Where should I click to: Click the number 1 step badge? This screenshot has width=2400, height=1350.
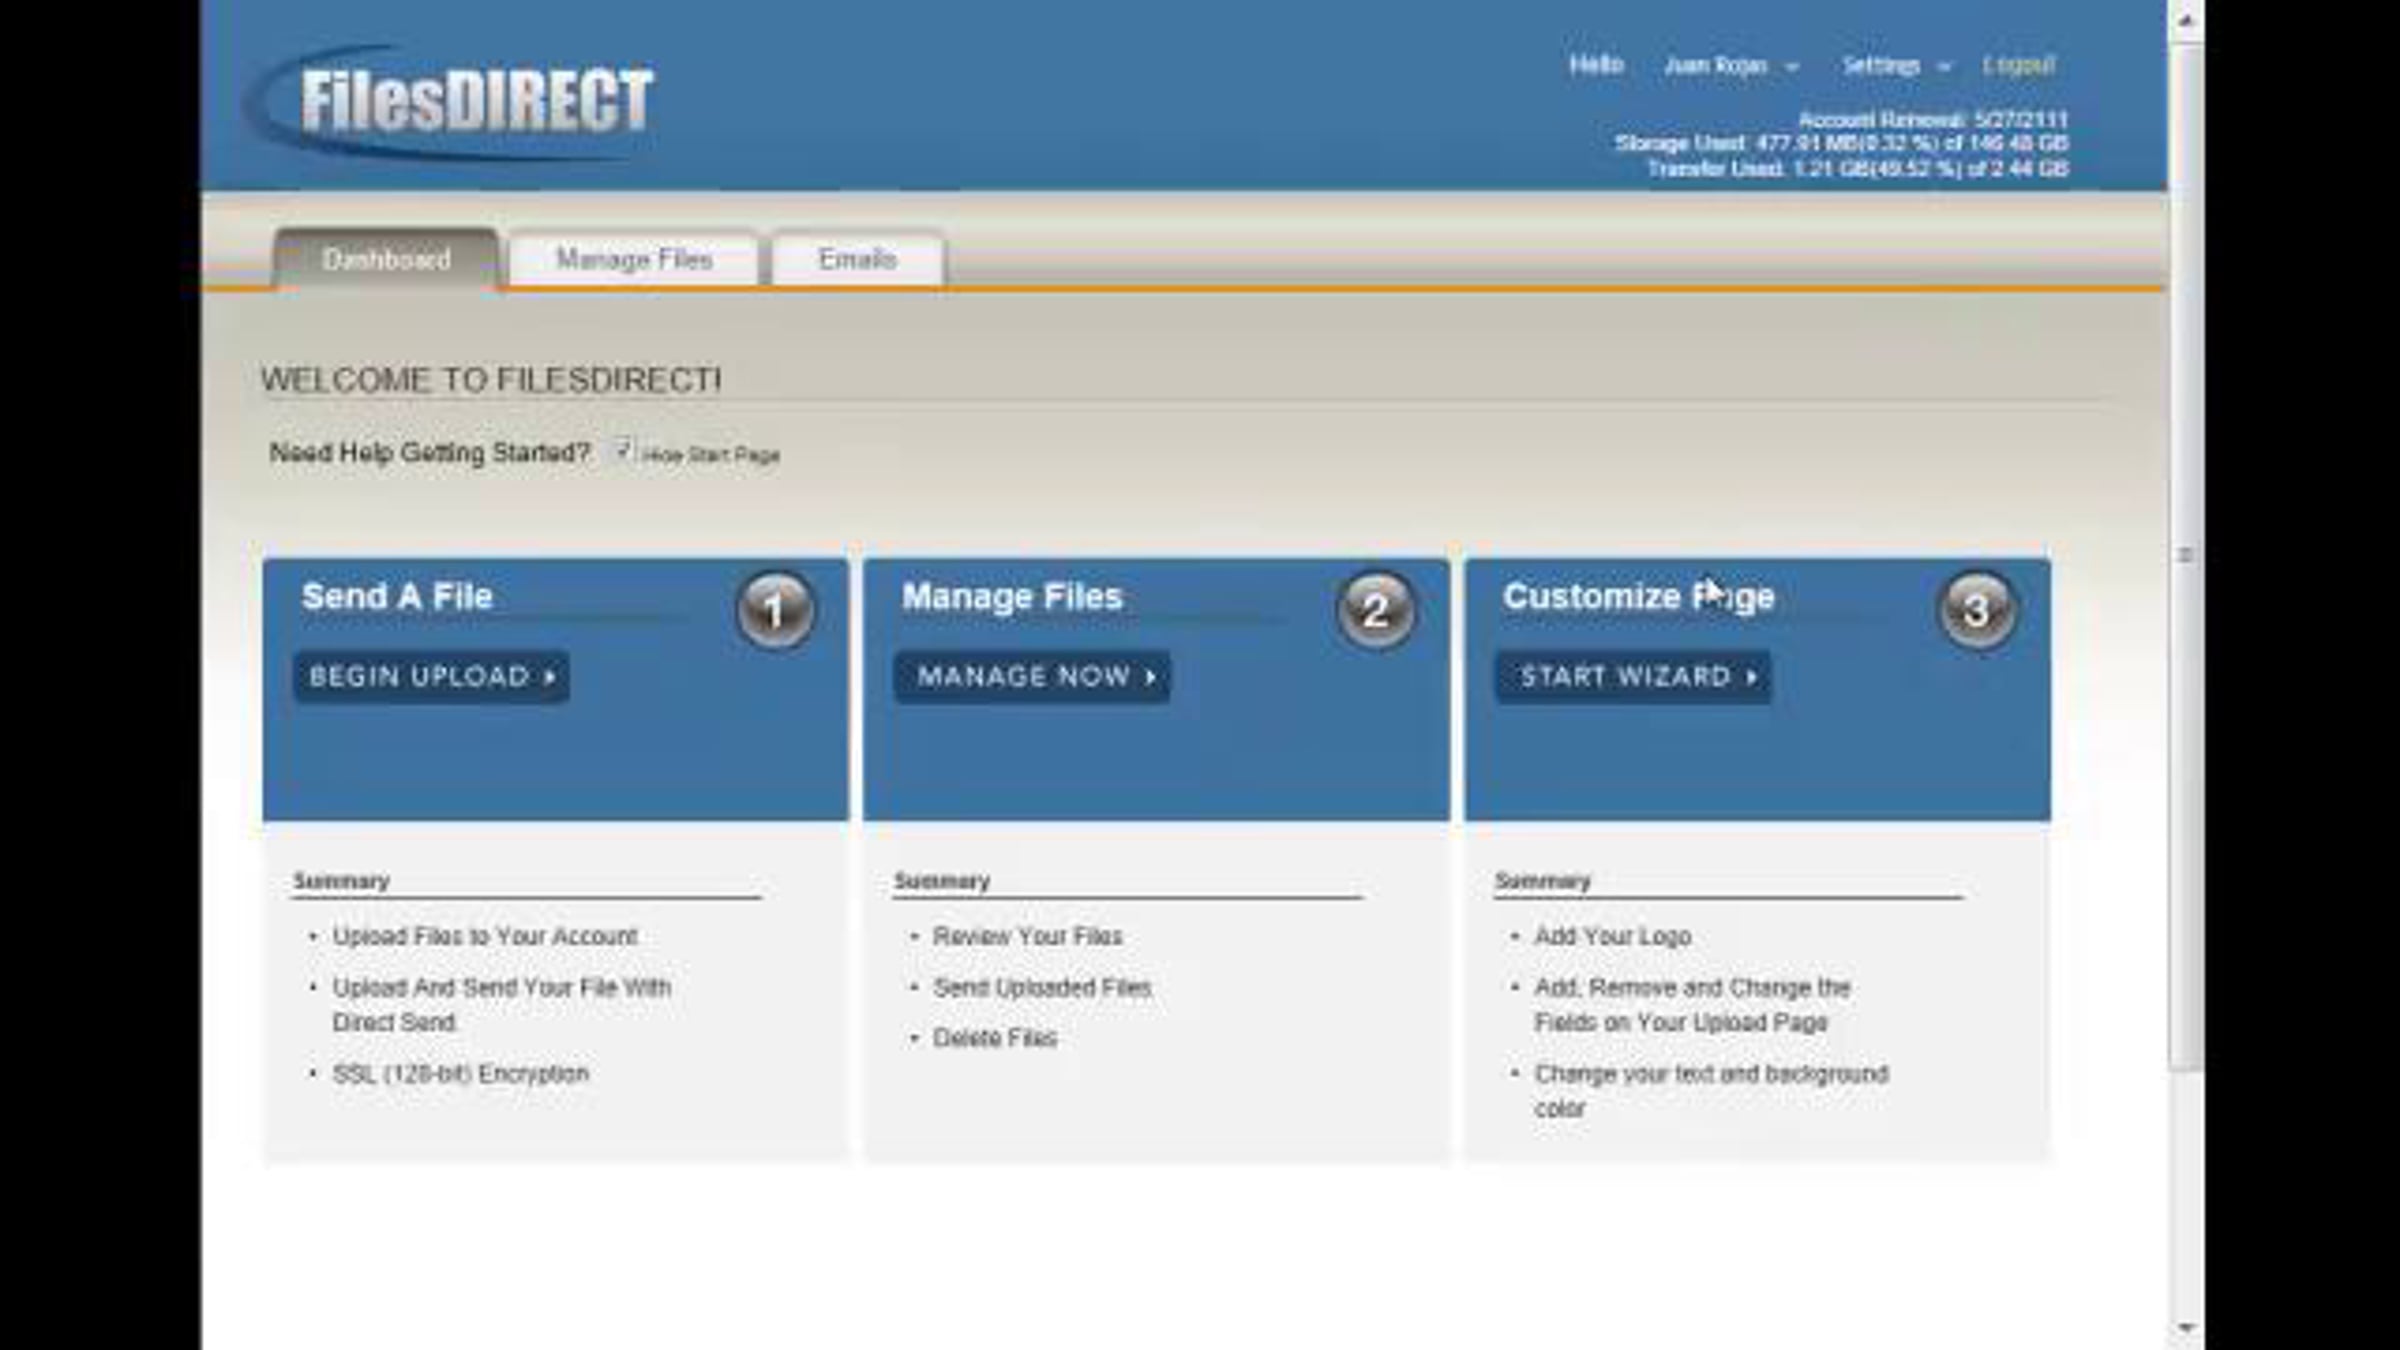[775, 610]
